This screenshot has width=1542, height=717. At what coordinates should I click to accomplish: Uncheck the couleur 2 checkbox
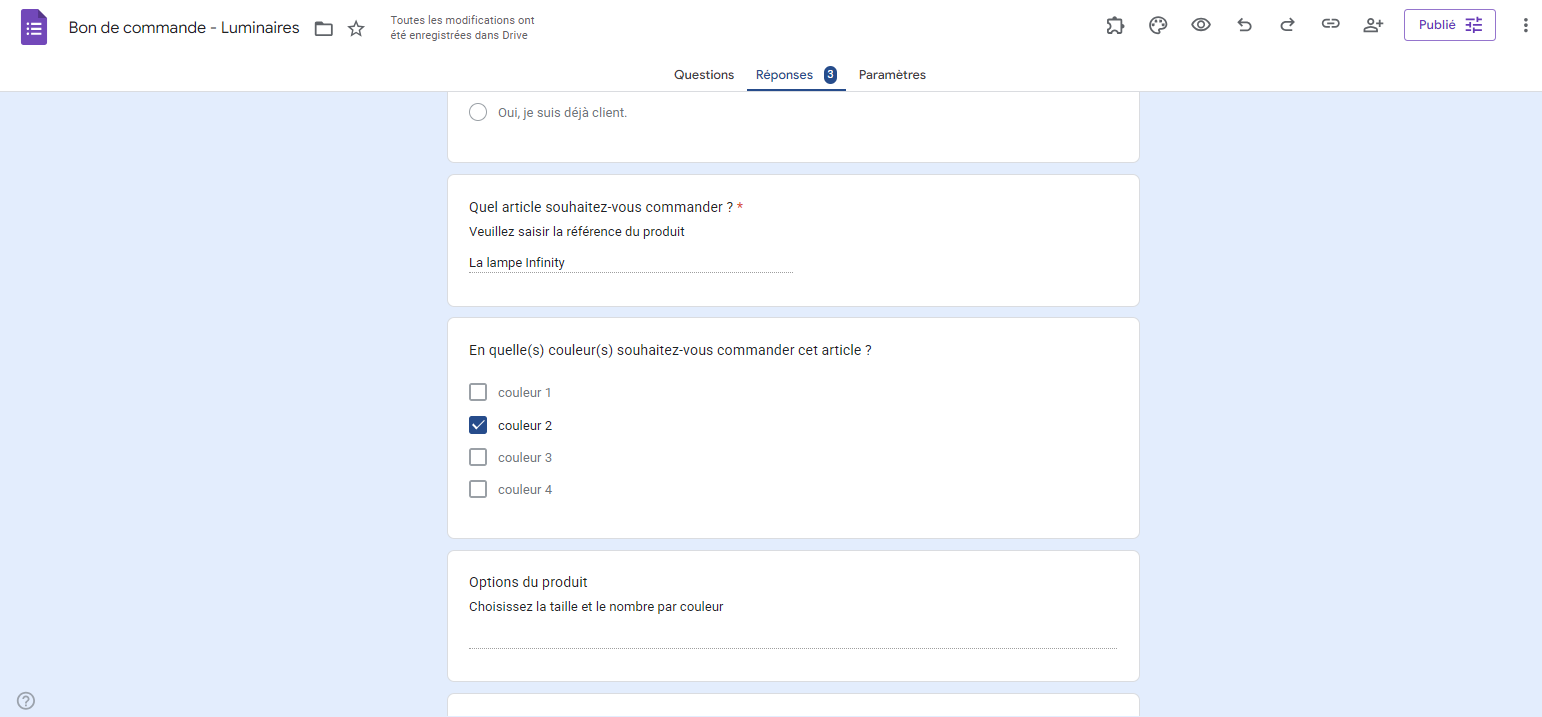pyautogui.click(x=478, y=425)
